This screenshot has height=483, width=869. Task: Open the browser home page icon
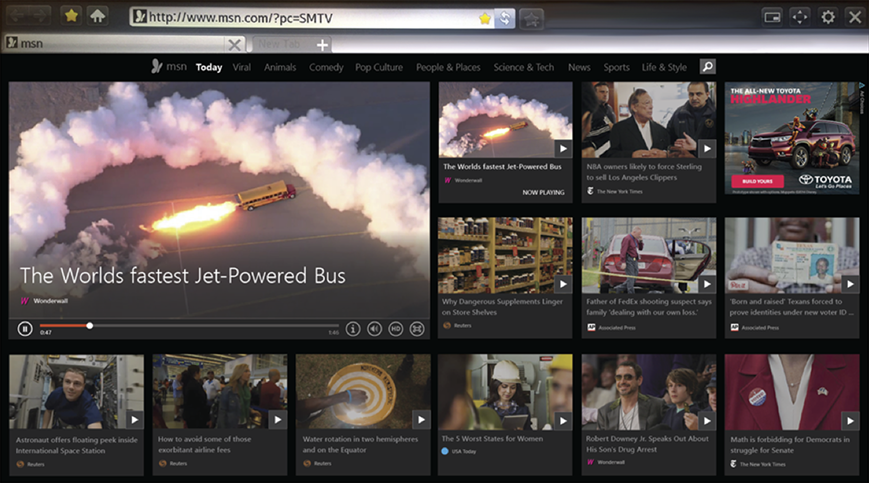click(97, 16)
